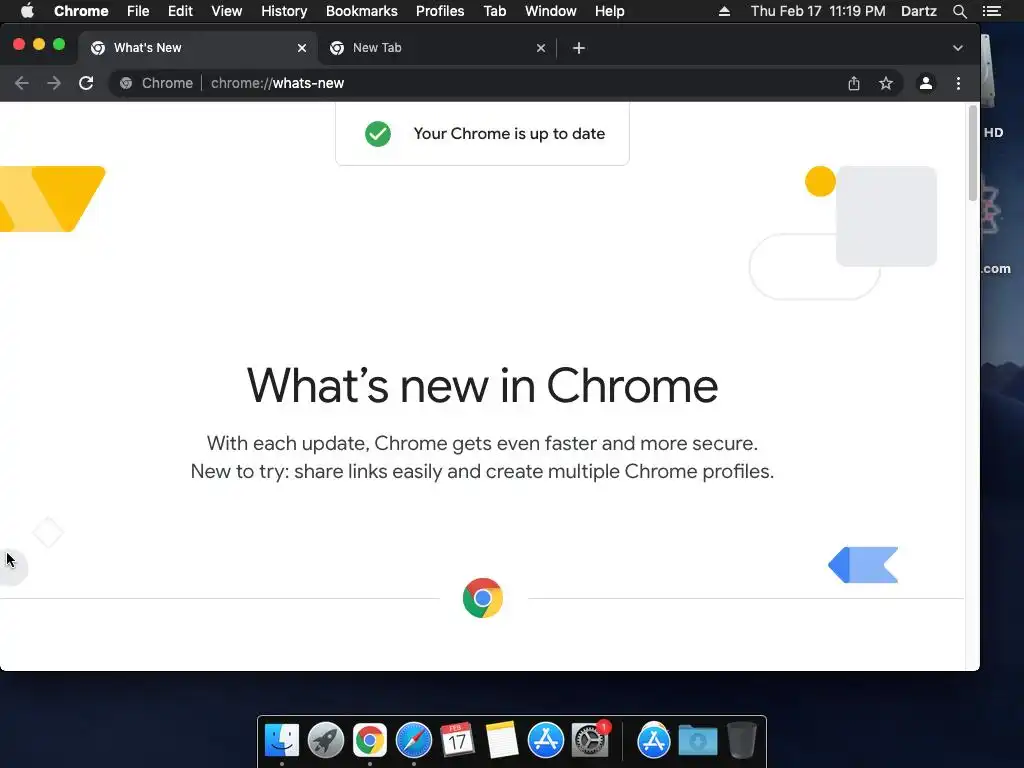Image resolution: width=1024 pixels, height=768 pixels.
Task: Open the Bookmarks menu
Action: tap(362, 11)
